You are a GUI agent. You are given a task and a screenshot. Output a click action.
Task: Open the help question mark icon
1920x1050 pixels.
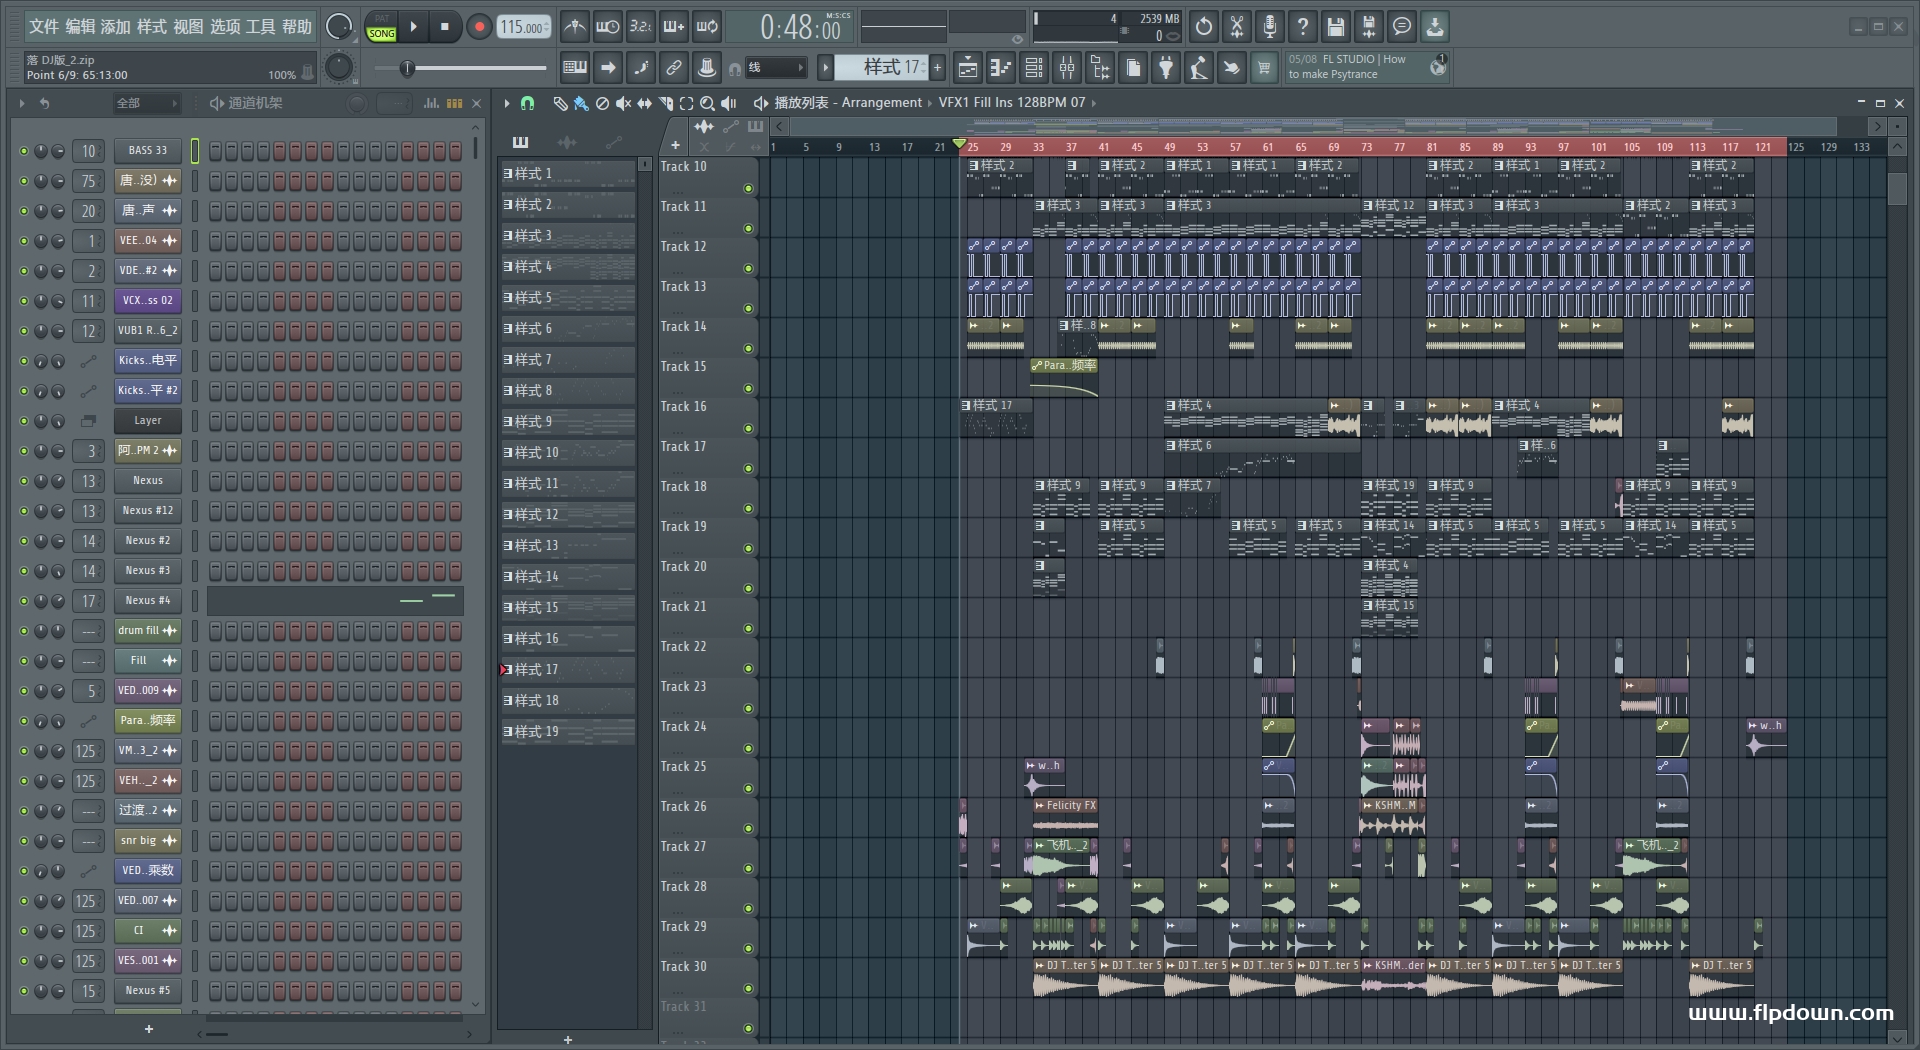pyautogui.click(x=1303, y=27)
